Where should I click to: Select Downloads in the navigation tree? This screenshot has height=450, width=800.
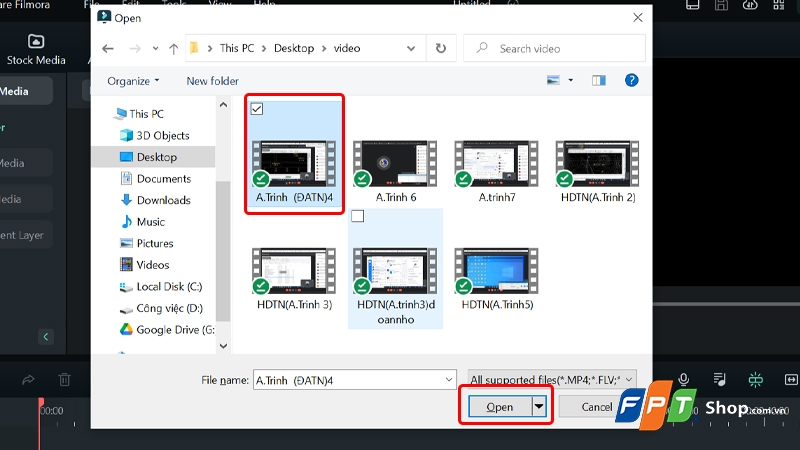click(x=163, y=200)
